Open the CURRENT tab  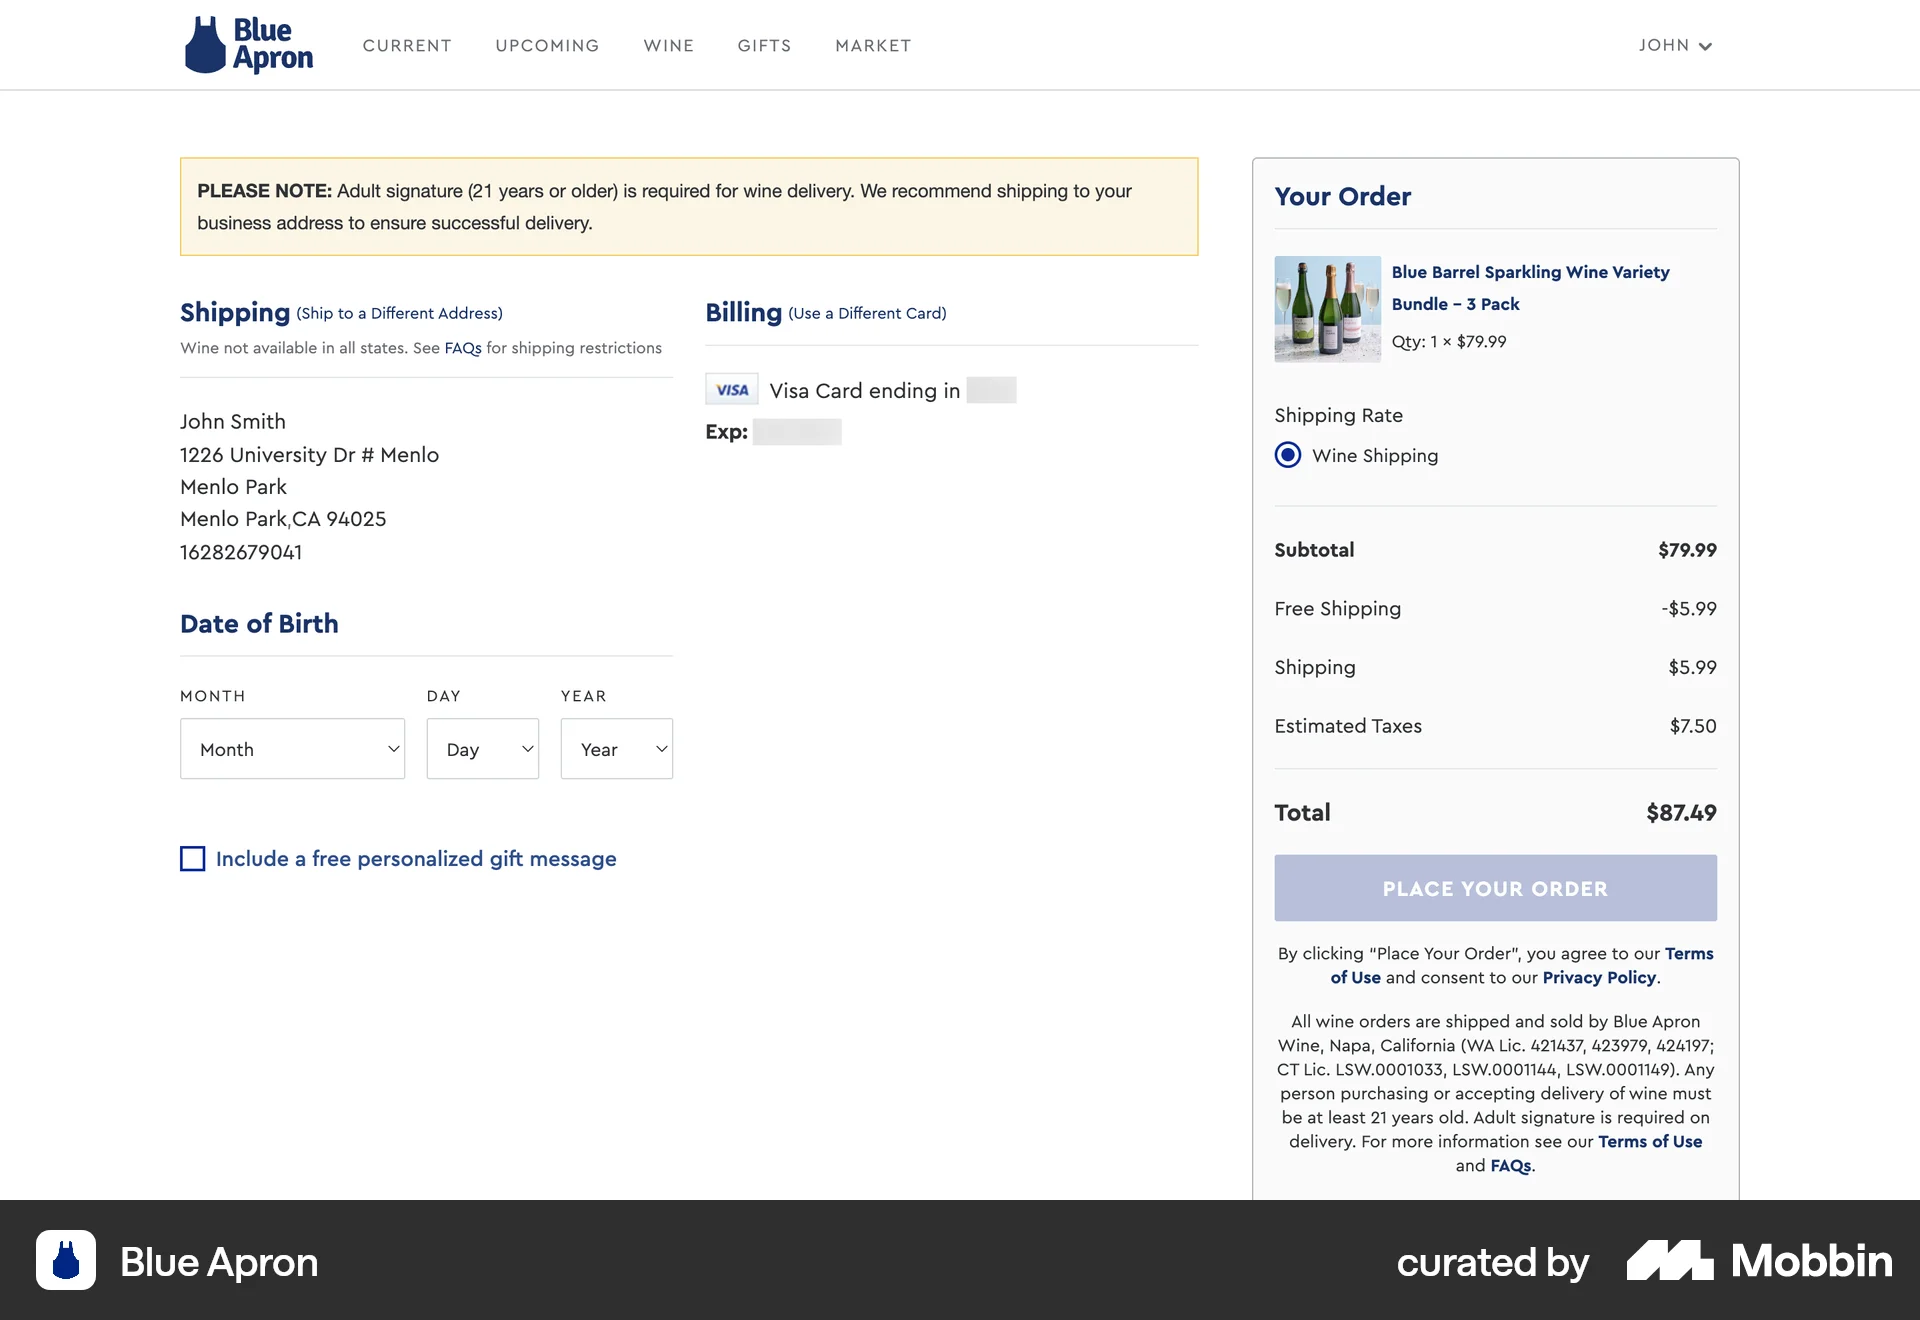click(x=407, y=45)
